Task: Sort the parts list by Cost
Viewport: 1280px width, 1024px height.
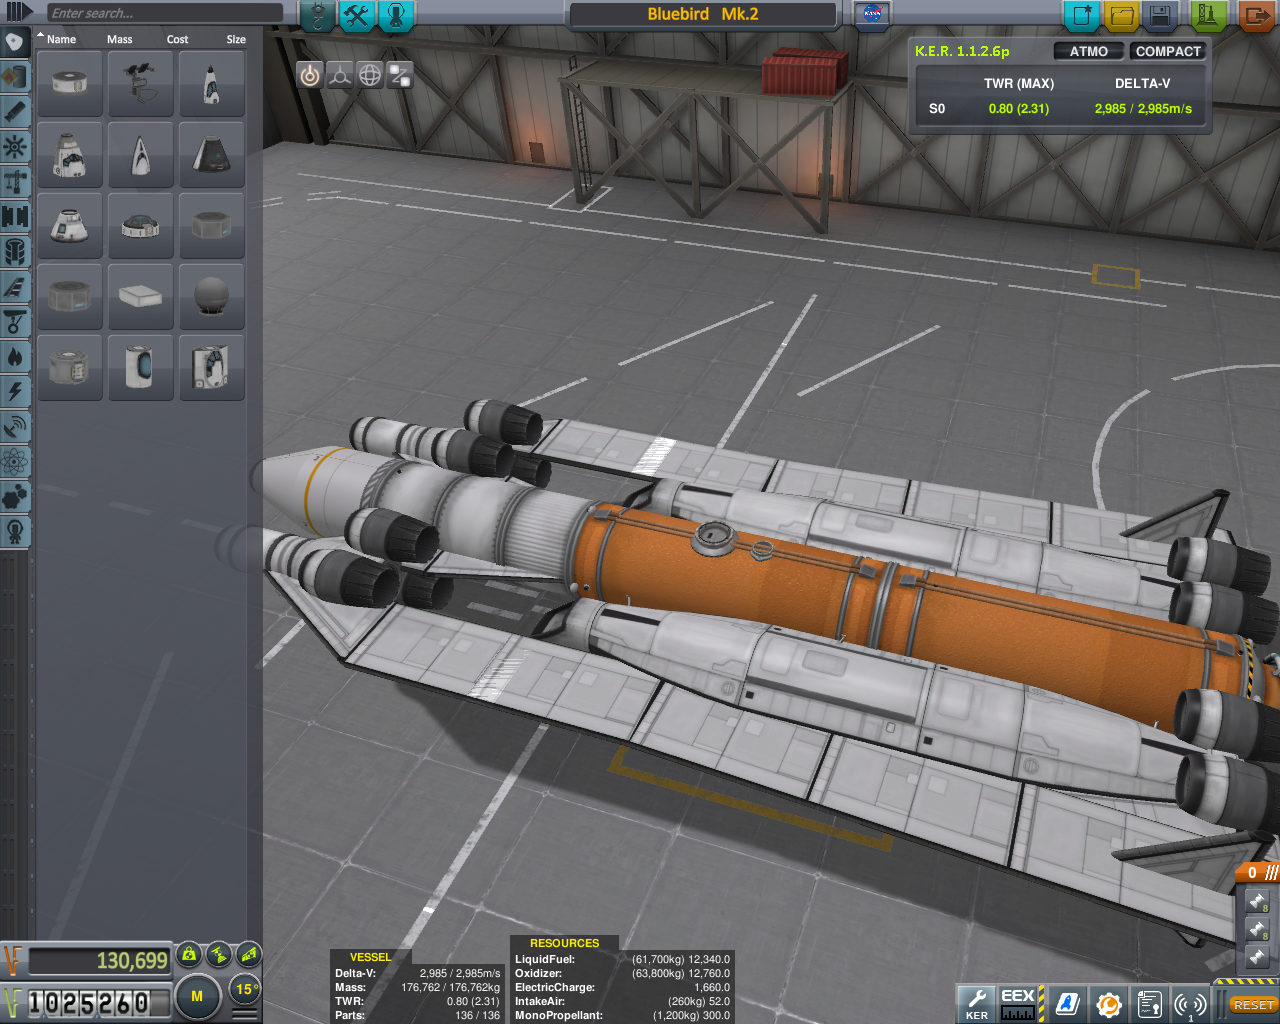Action: coord(177,39)
